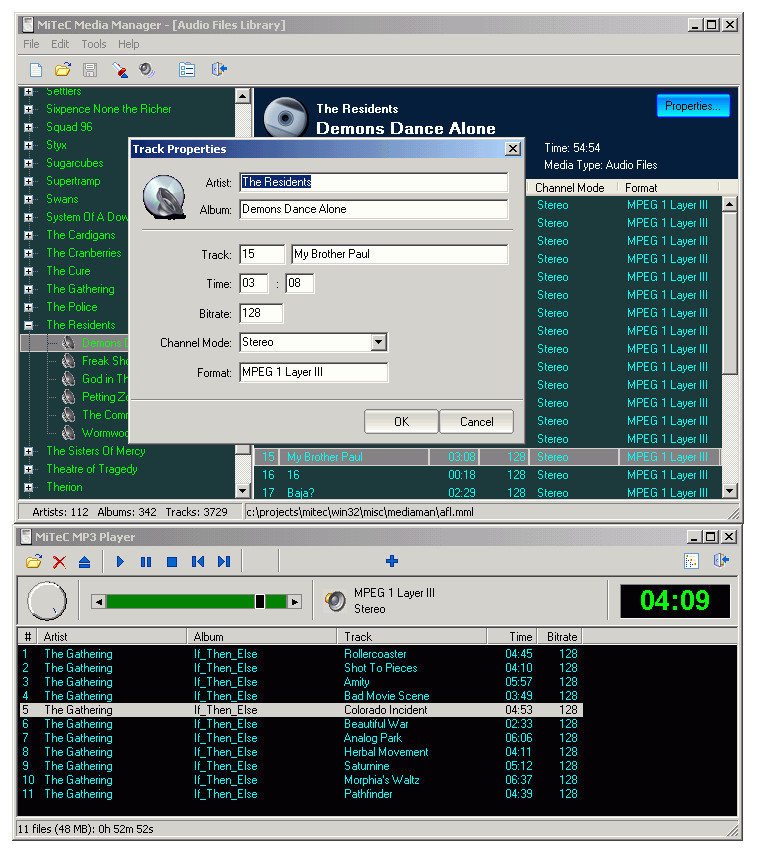Click the Channel Mode column header
The height and width of the screenshot is (858, 759).
click(571, 188)
